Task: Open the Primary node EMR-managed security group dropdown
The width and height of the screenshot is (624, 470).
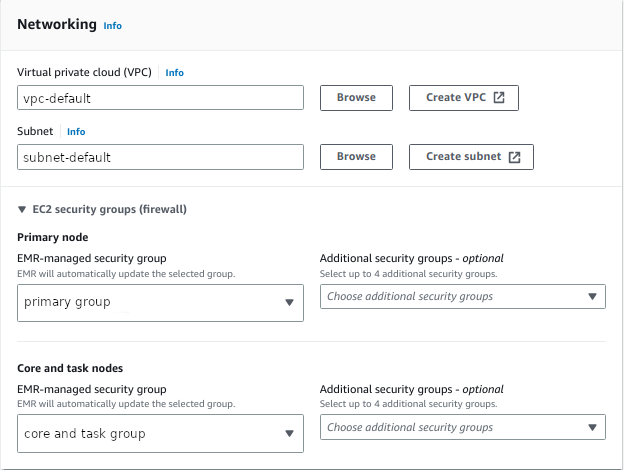Action: pyautogui.click(x=160, y=302)
